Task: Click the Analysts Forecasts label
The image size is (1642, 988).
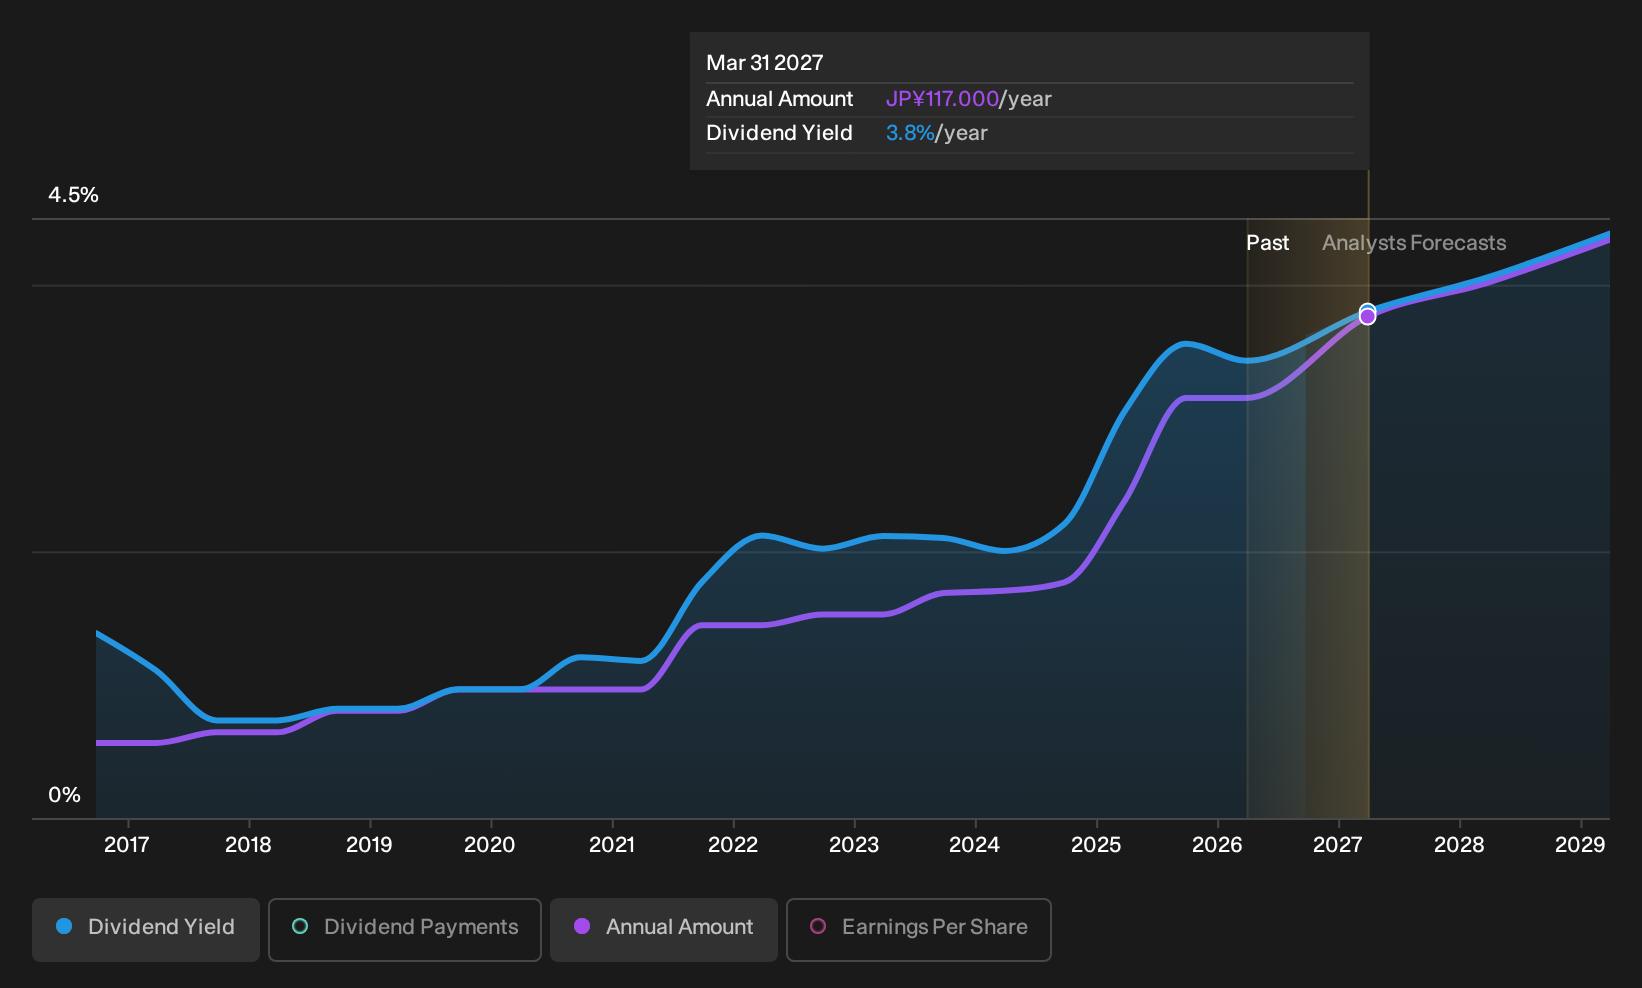Action: point(1414,243)
